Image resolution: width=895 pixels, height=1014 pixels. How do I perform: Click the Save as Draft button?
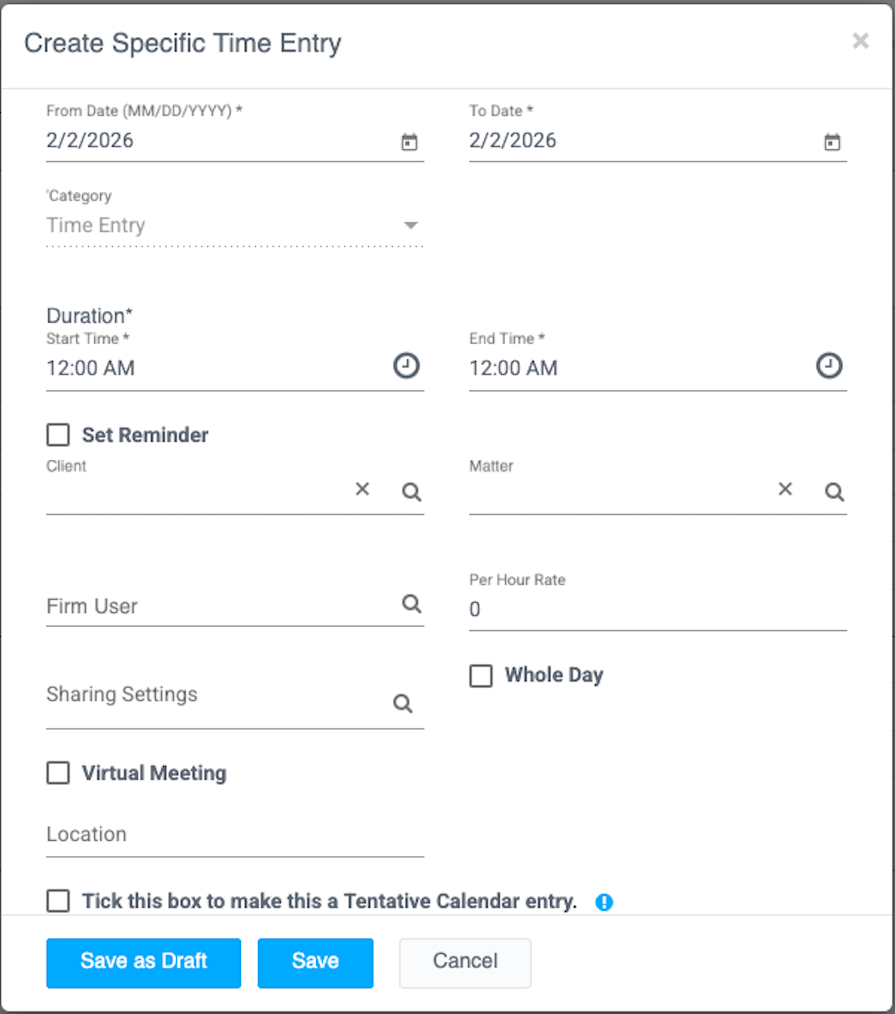coord(143,962)
